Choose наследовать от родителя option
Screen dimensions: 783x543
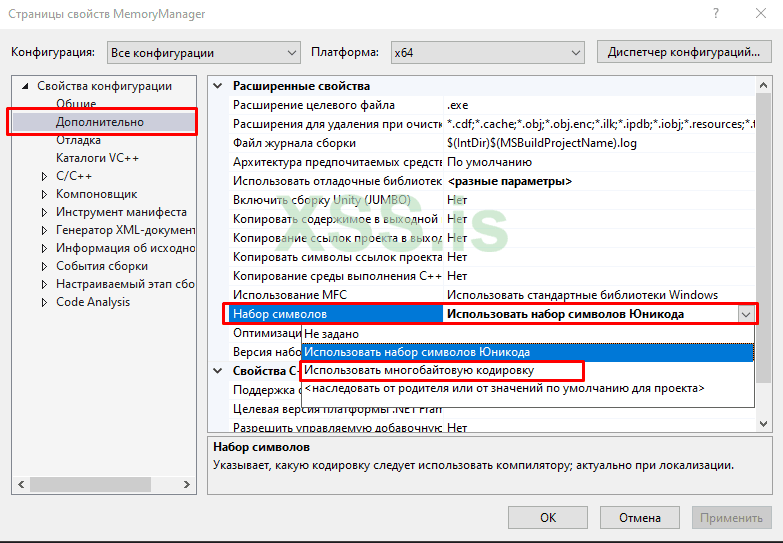click(x=528, y=388)
